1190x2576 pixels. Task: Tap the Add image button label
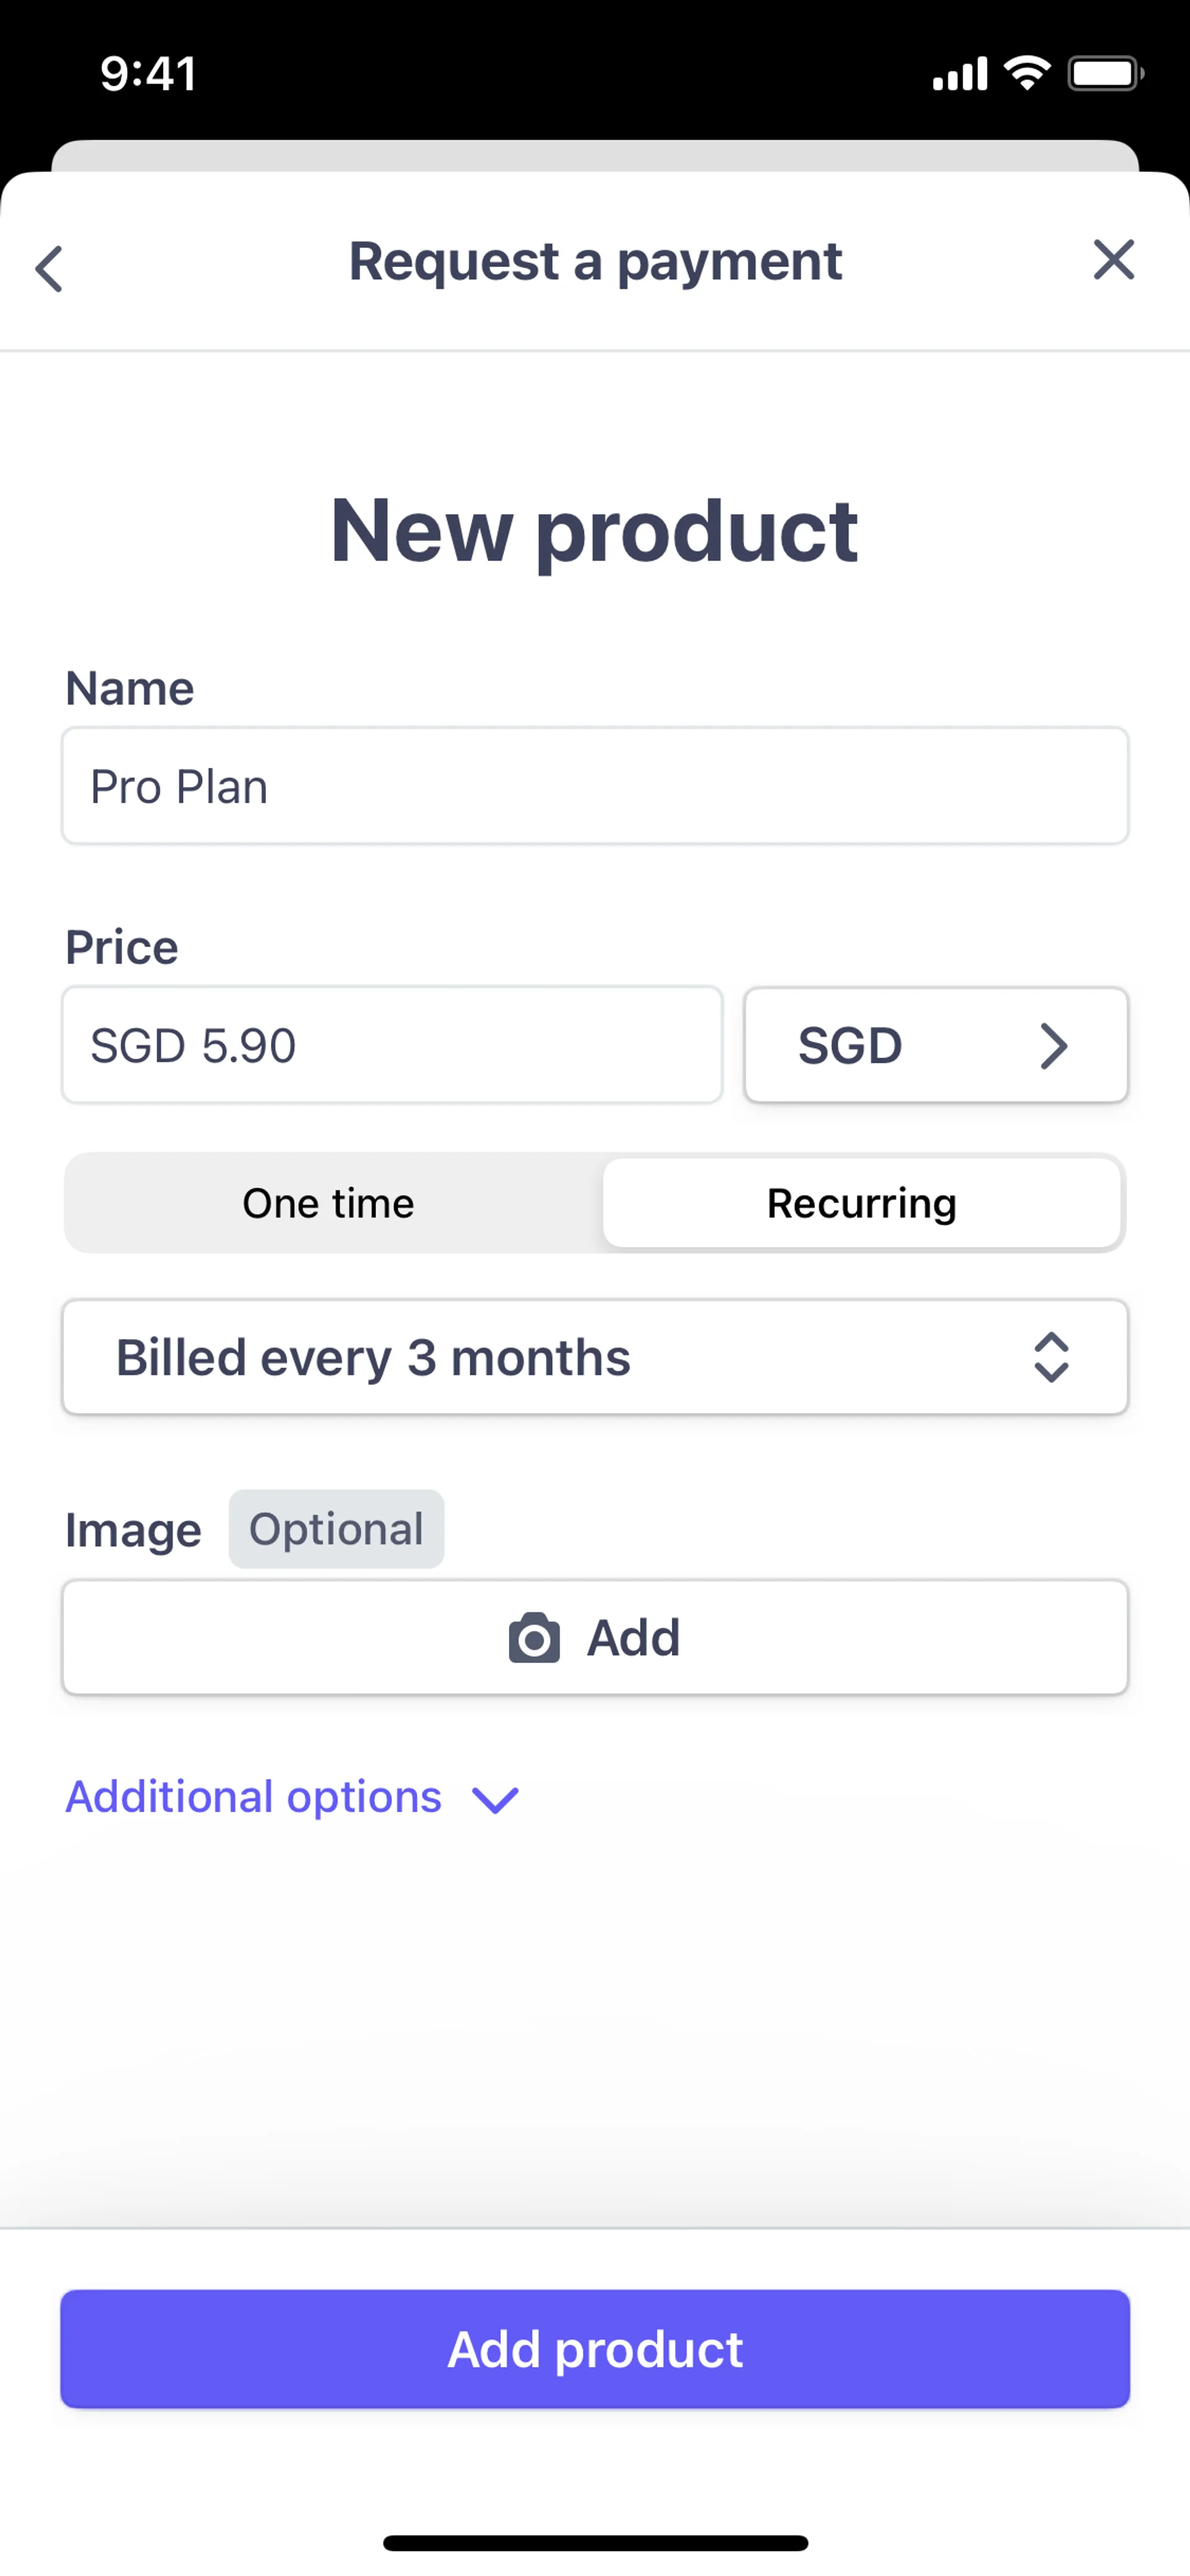pyautogui.click(x=633, y=1638)
